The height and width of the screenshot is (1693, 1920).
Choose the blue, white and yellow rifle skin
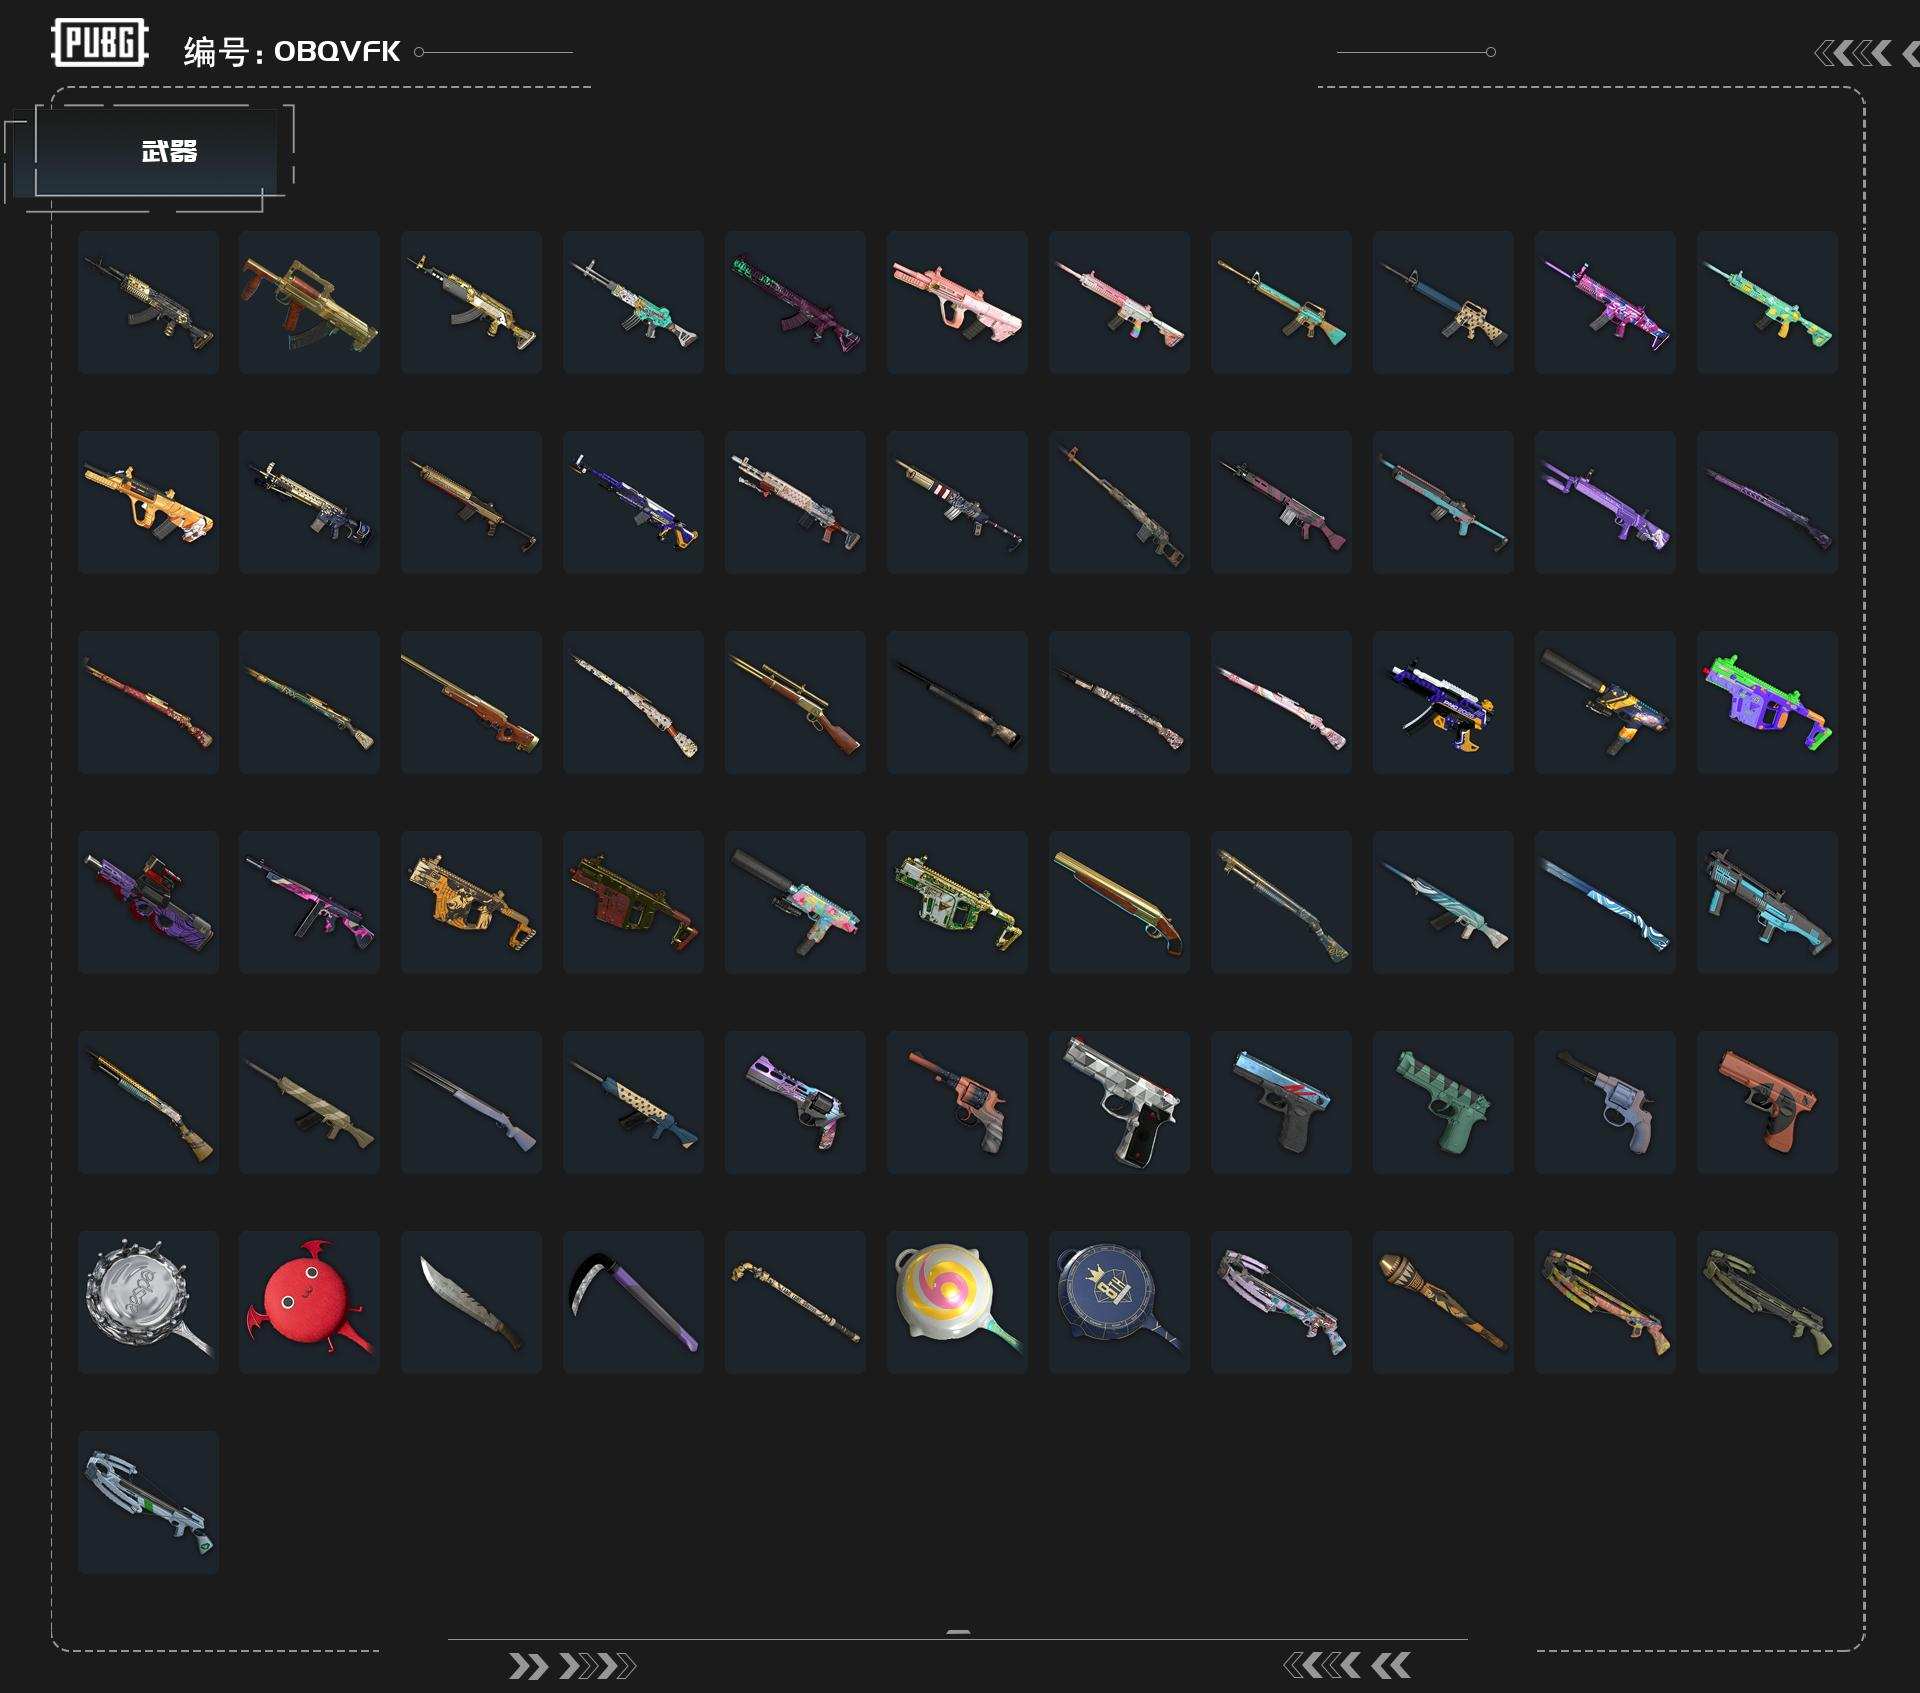[633, 502]
